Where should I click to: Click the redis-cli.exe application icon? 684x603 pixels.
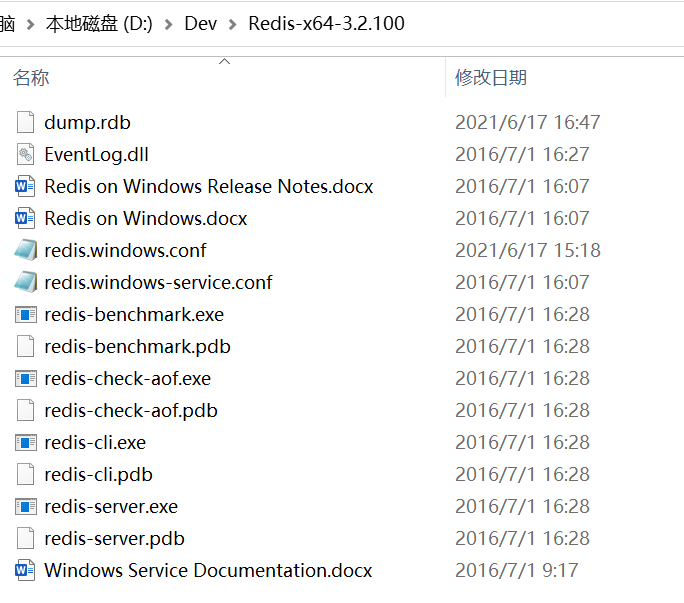[x=26, y=443]
